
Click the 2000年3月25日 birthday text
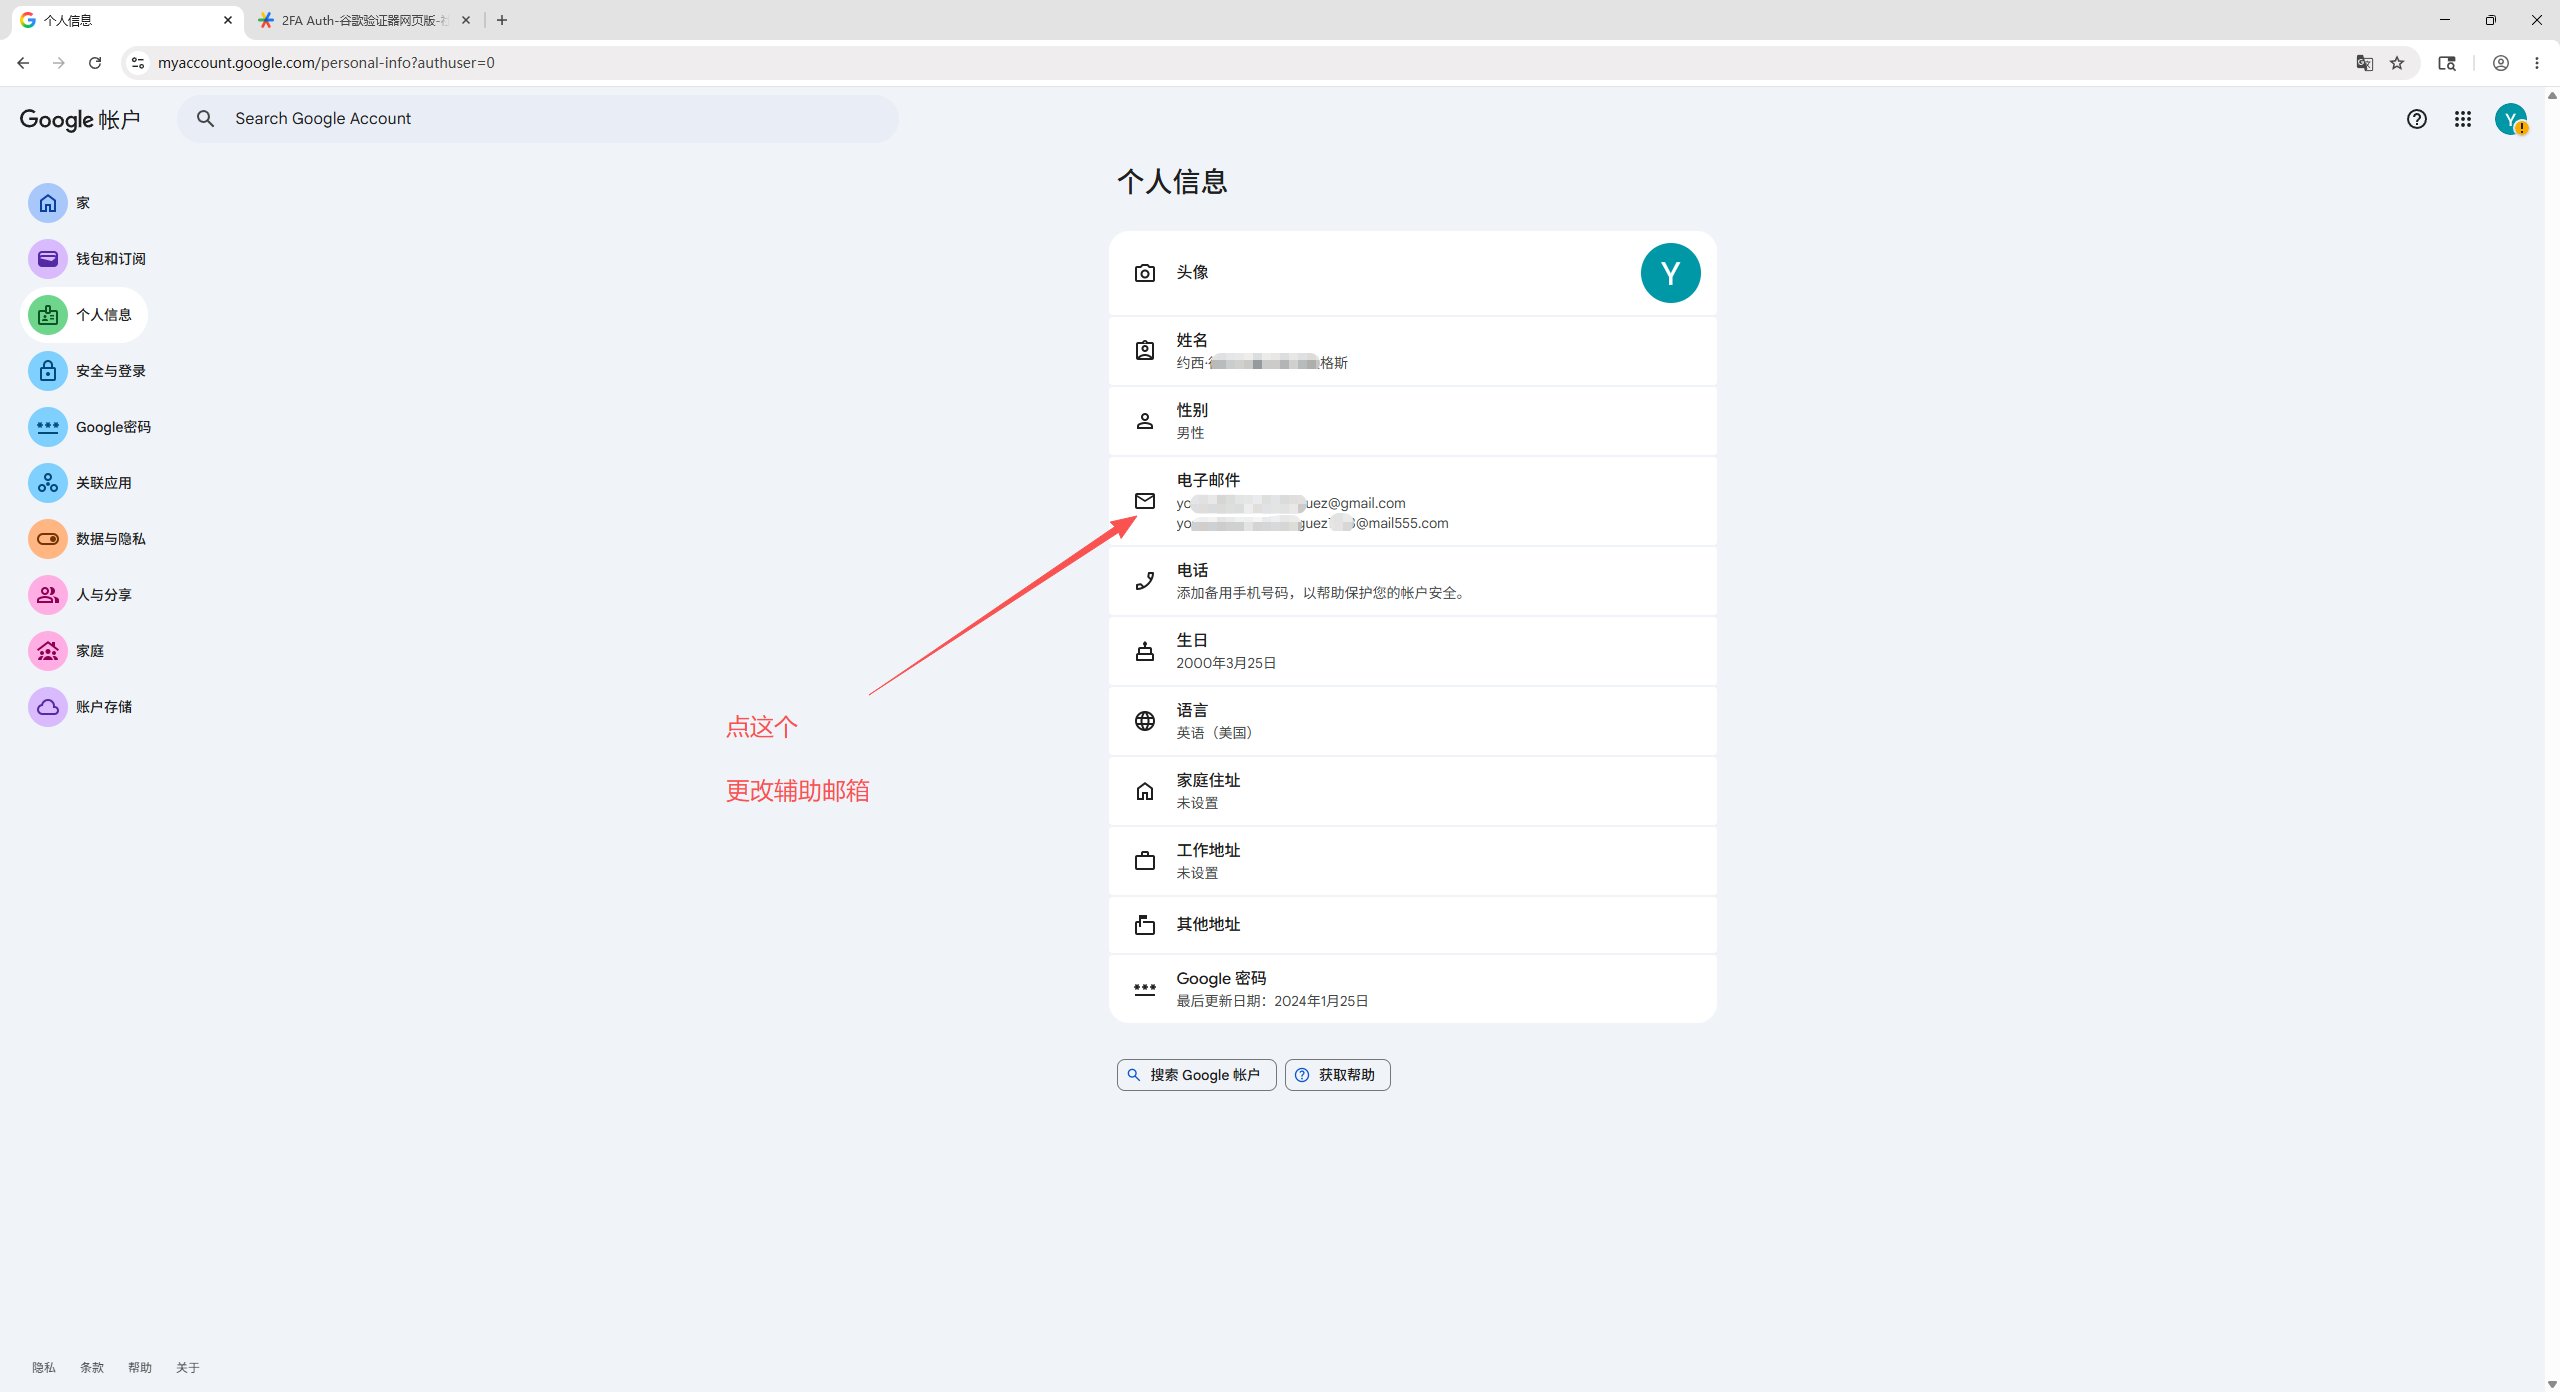point(1226,663)
